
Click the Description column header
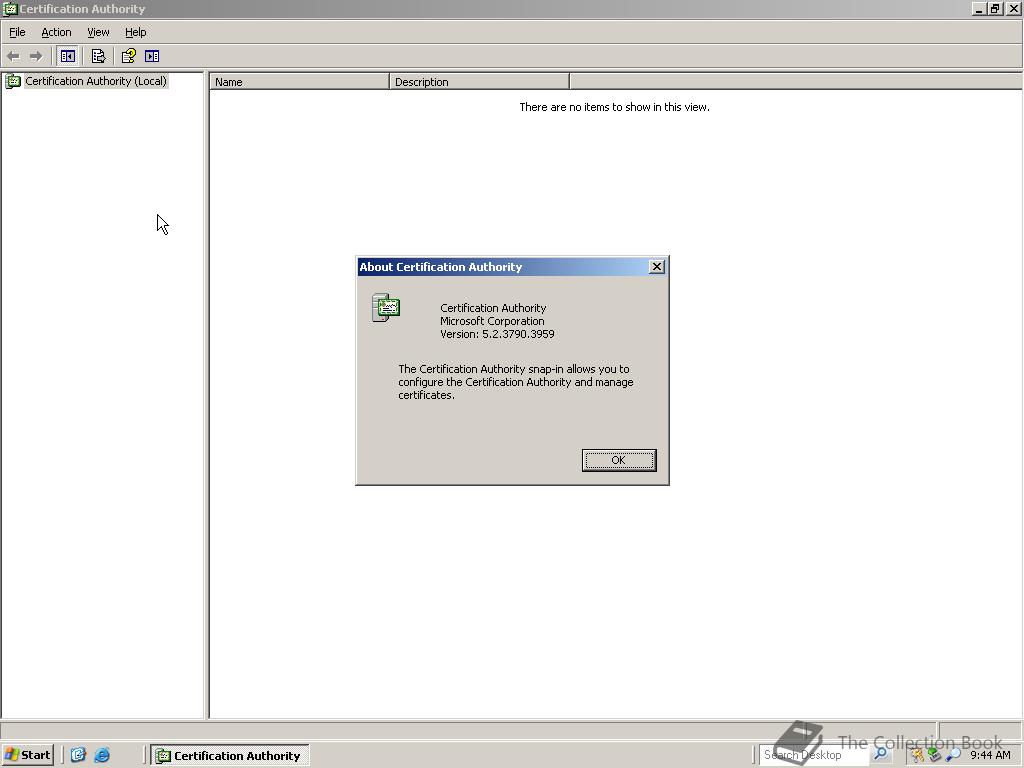pos(479,82)
